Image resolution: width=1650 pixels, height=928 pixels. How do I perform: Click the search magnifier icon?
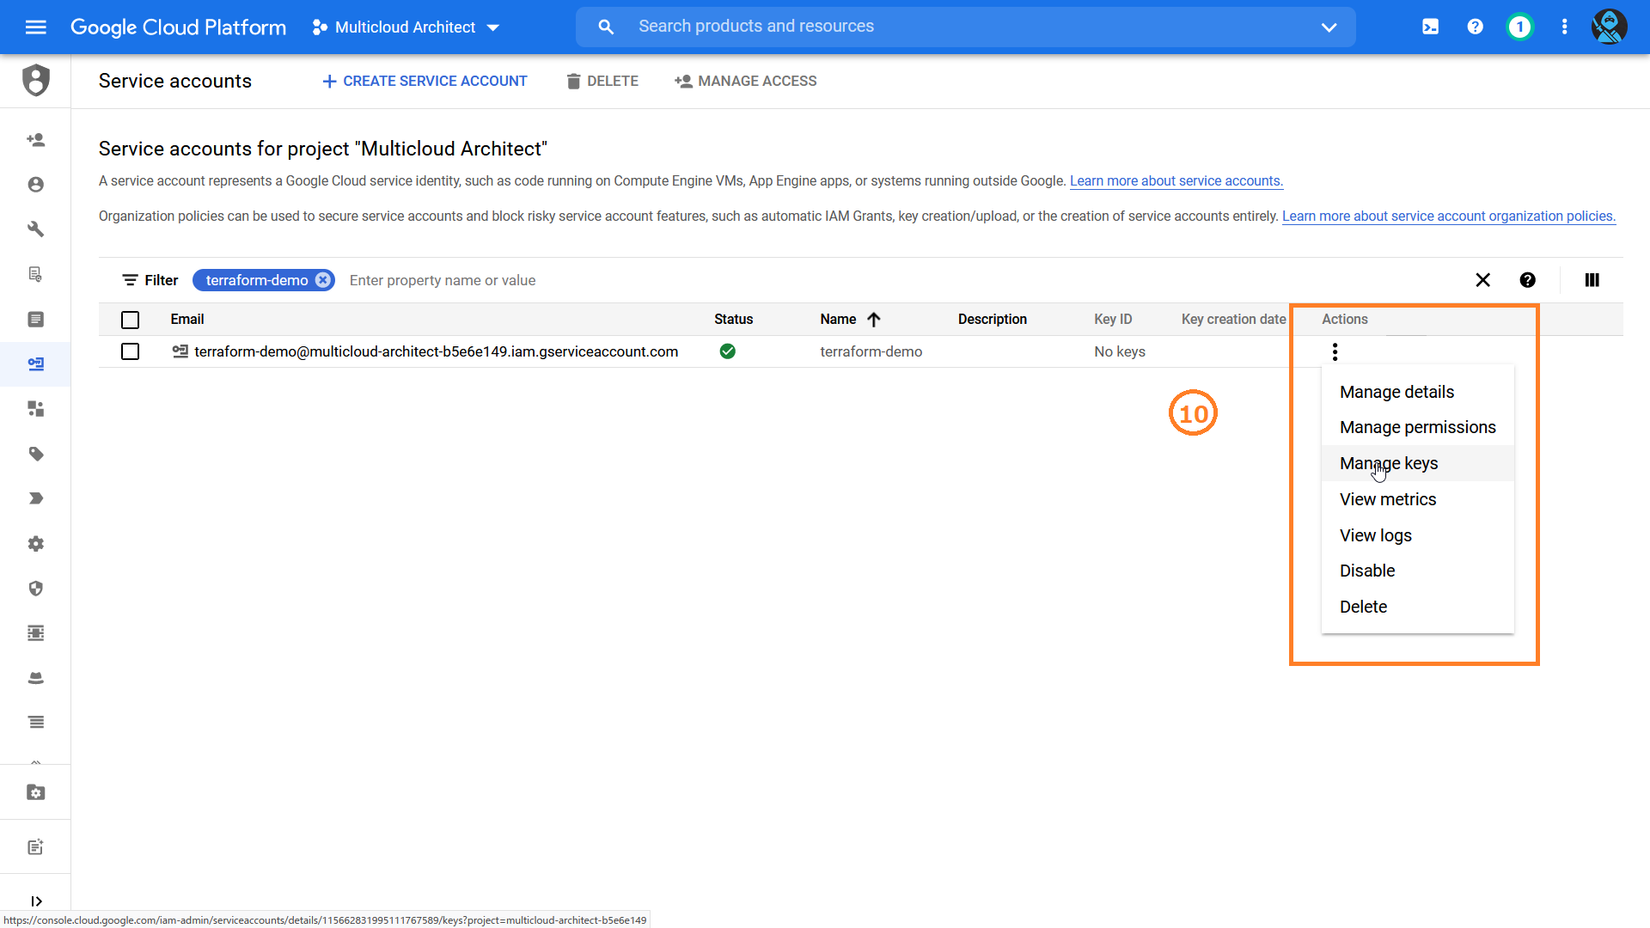(x=606, y=27)
